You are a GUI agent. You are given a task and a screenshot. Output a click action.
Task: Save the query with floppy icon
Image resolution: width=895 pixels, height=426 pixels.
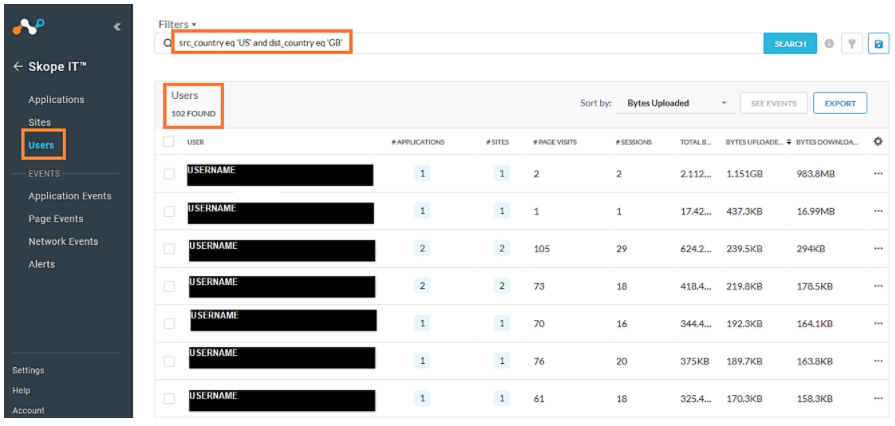point(878,43)
